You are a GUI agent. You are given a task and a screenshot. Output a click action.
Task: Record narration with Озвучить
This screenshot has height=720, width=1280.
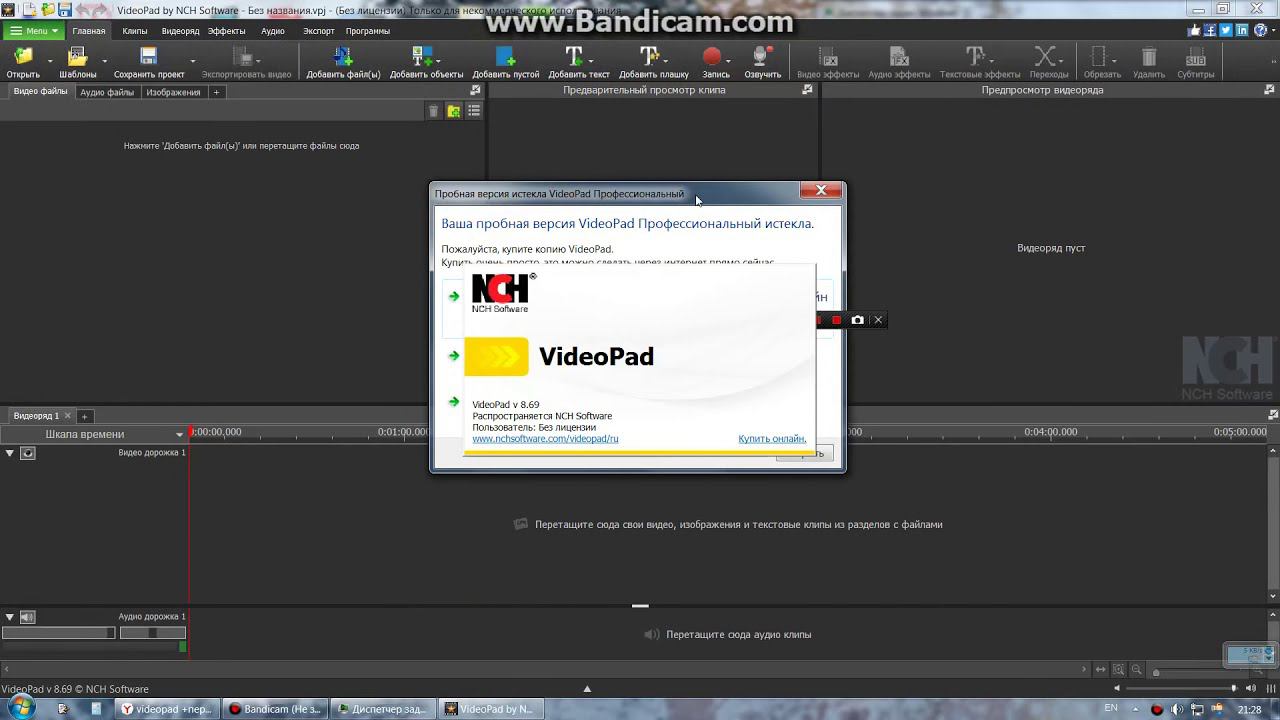click(762, 62)
